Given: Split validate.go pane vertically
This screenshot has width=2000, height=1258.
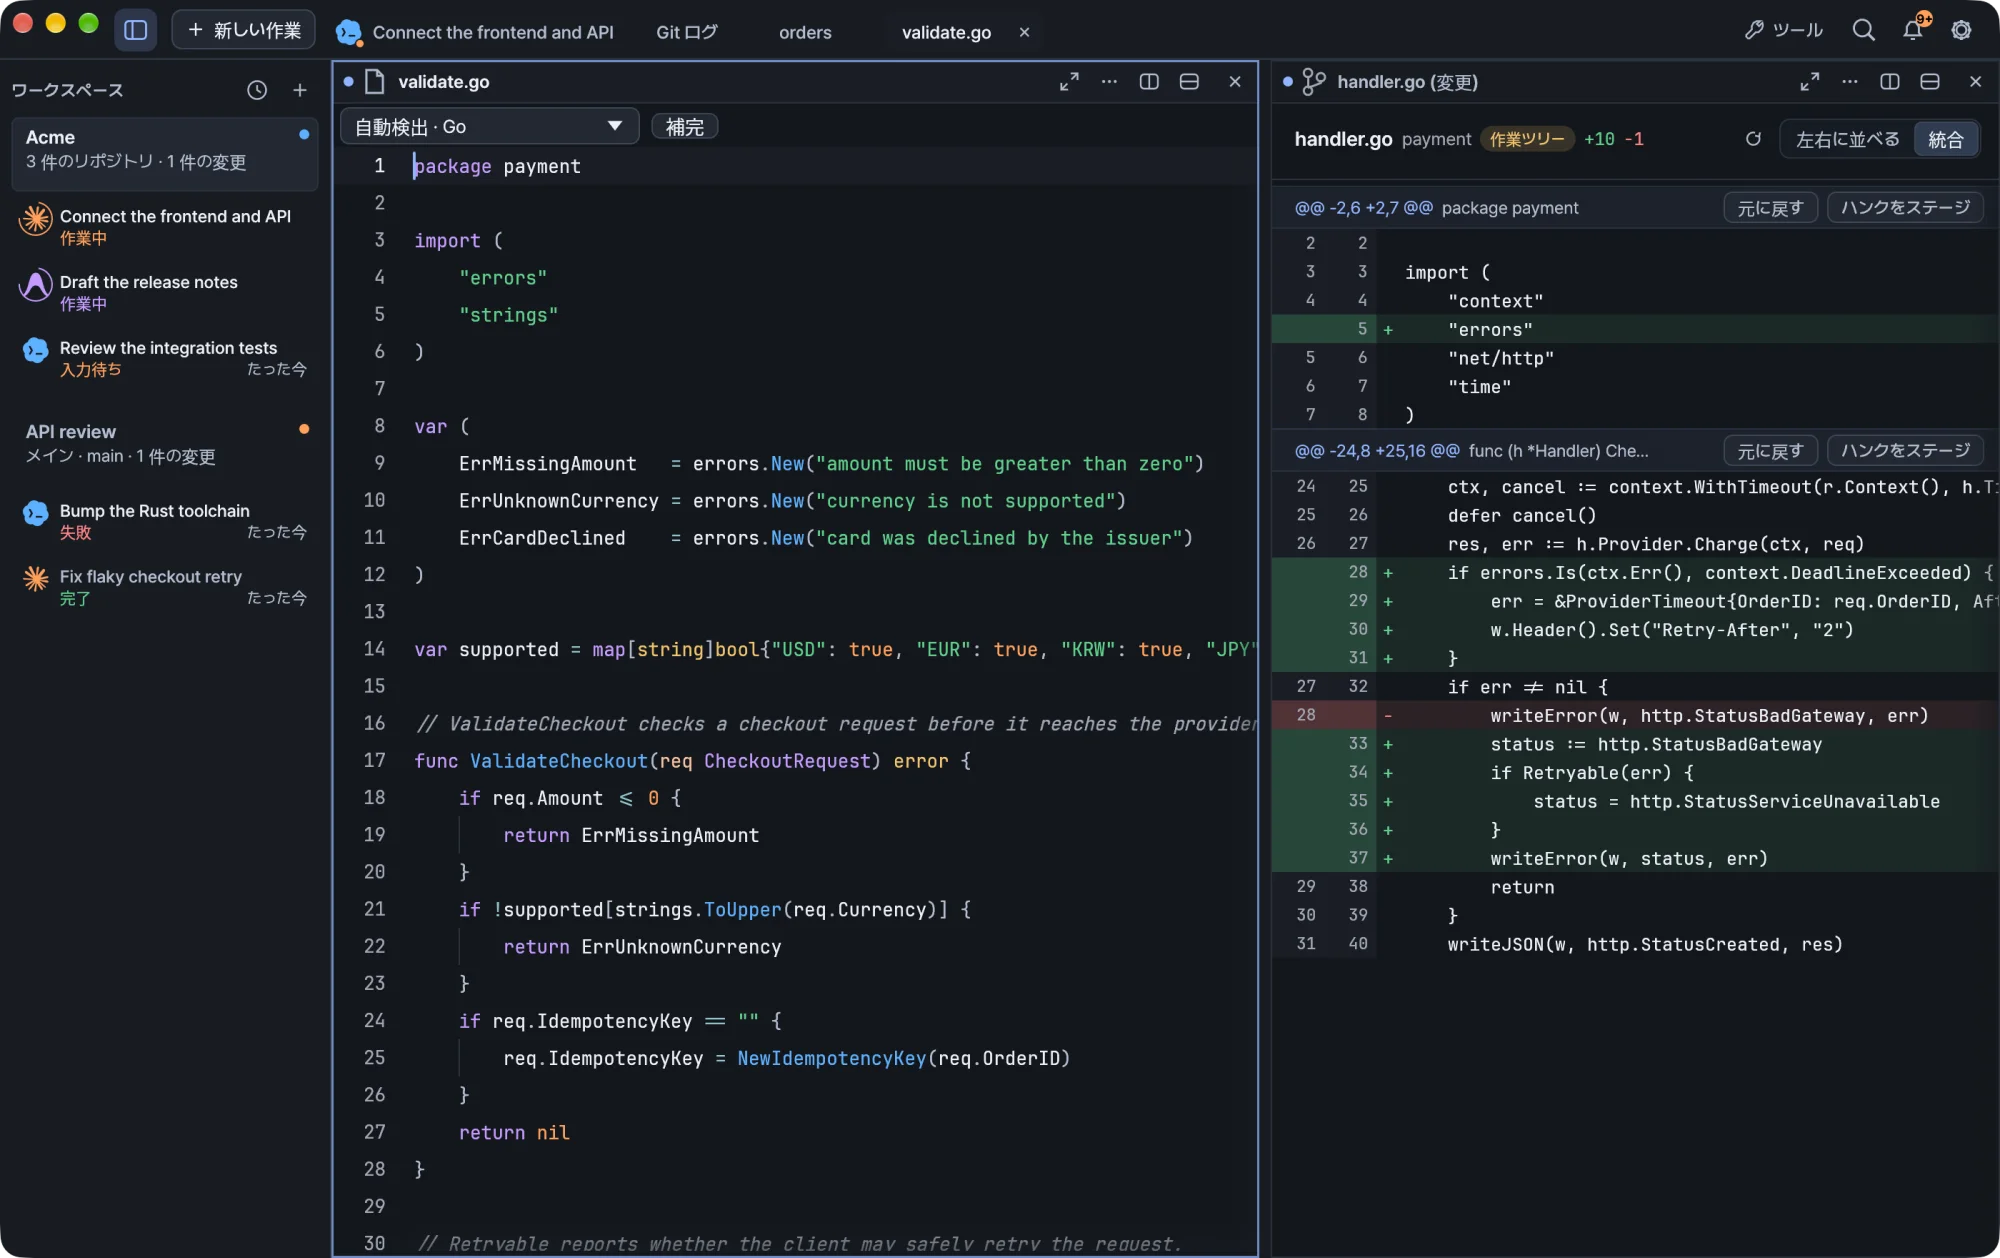Looking at the screenshot, I should tap(1149, 82).
